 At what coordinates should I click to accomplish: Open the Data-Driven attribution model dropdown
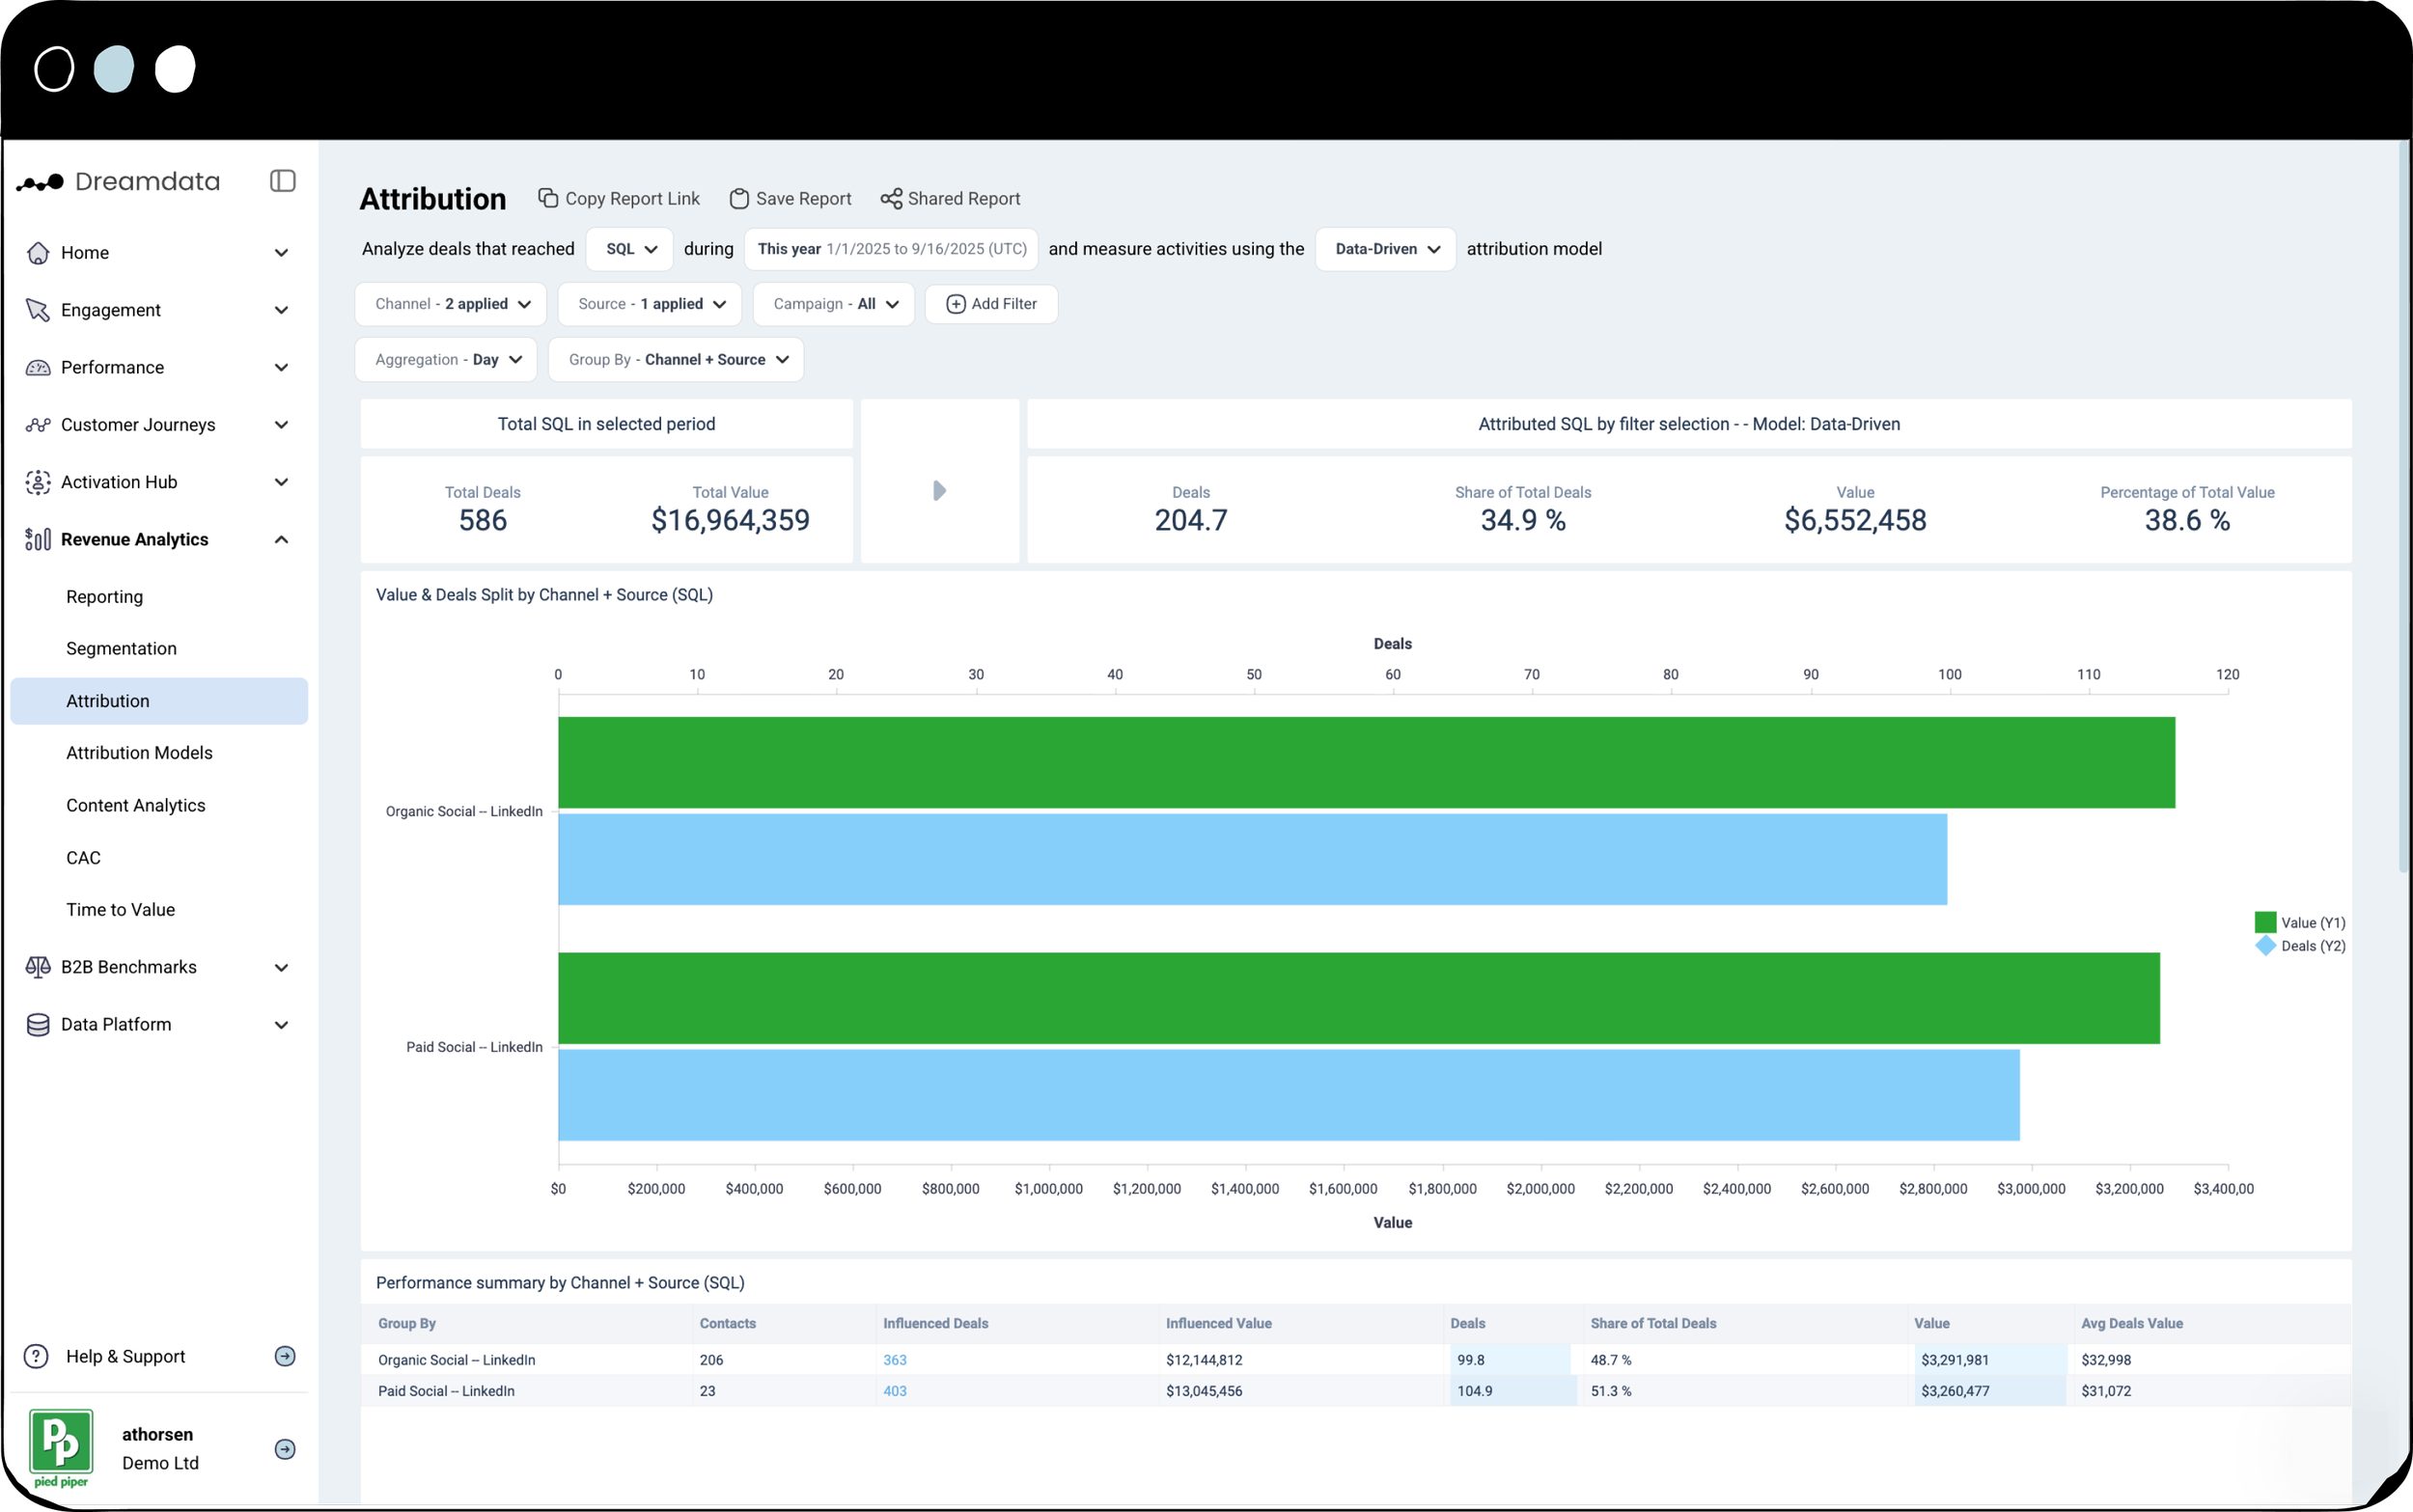tap(1385, 249)
